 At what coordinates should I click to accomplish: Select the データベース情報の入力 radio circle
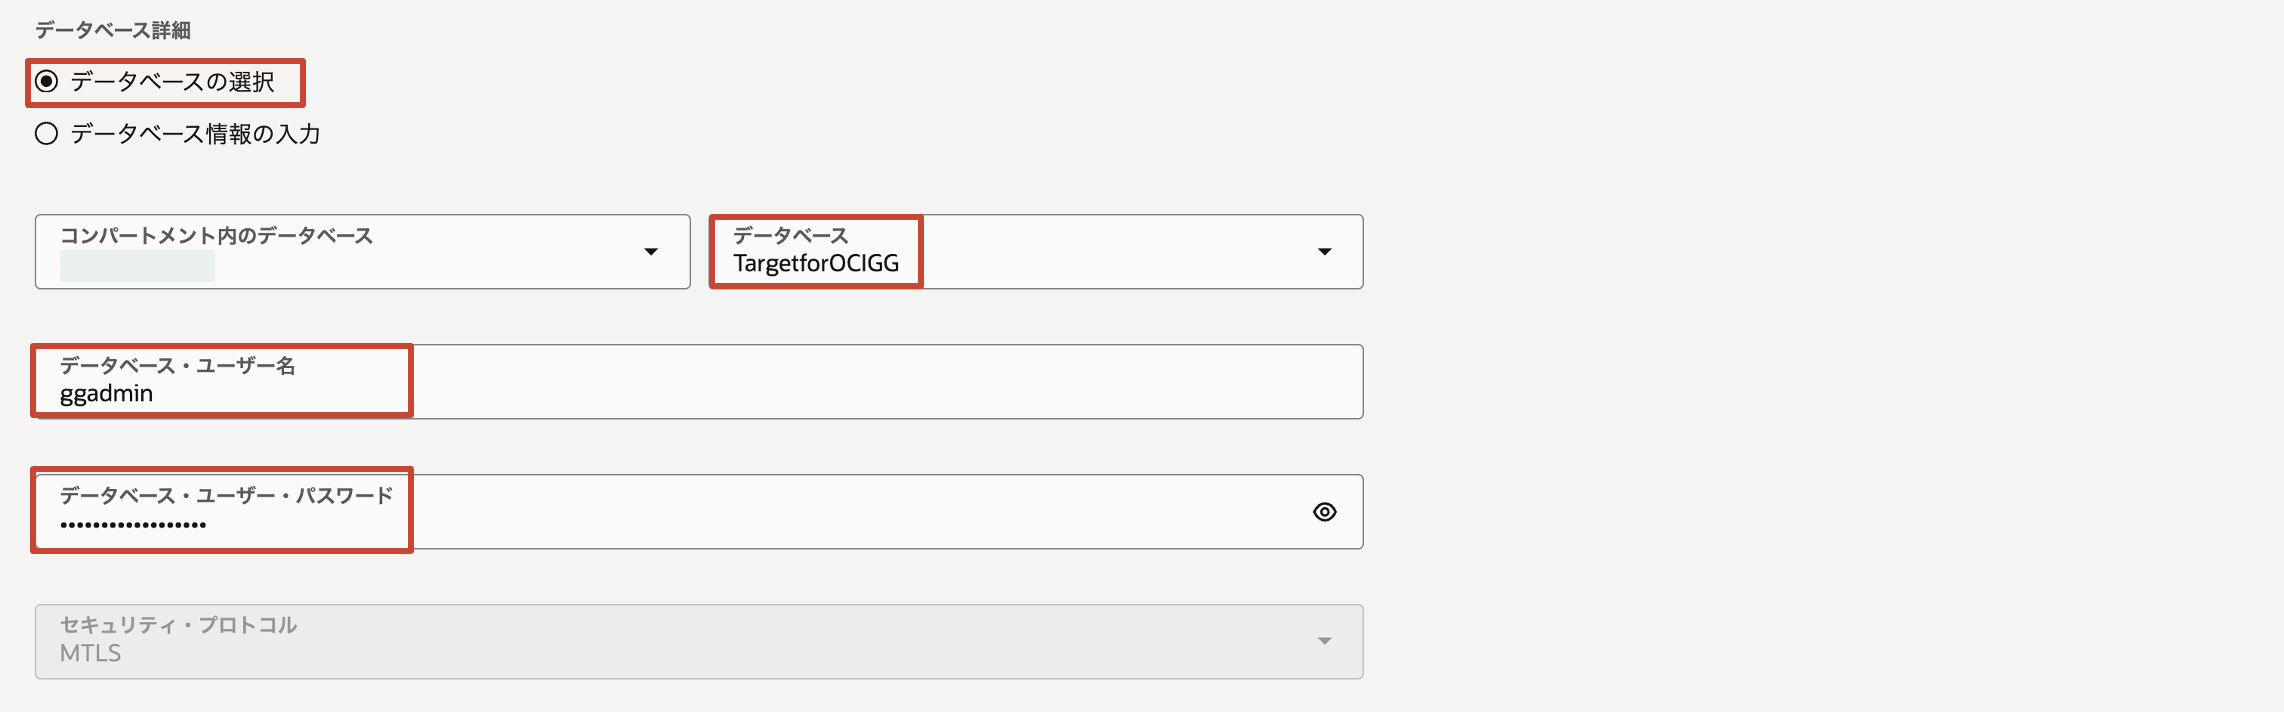pos(47,134)
